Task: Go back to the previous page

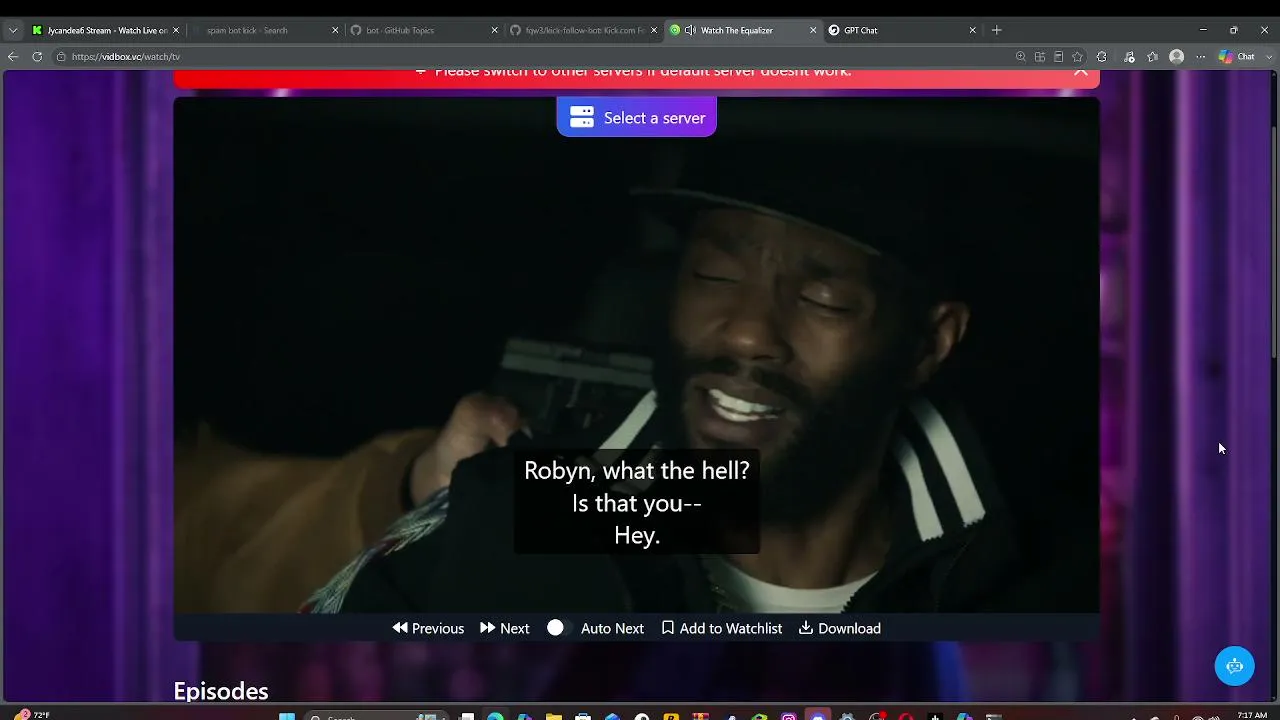Action: (x=13, y=57)
